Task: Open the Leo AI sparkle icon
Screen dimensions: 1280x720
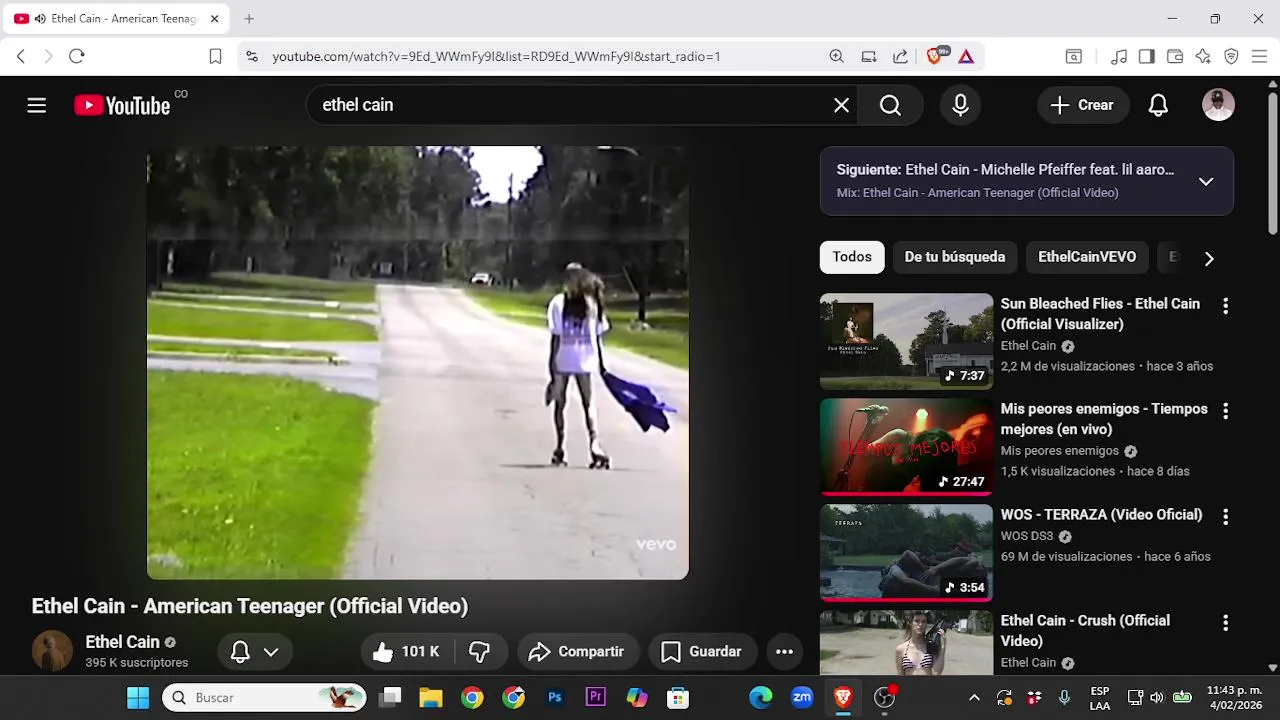Action: point(1203,57)
